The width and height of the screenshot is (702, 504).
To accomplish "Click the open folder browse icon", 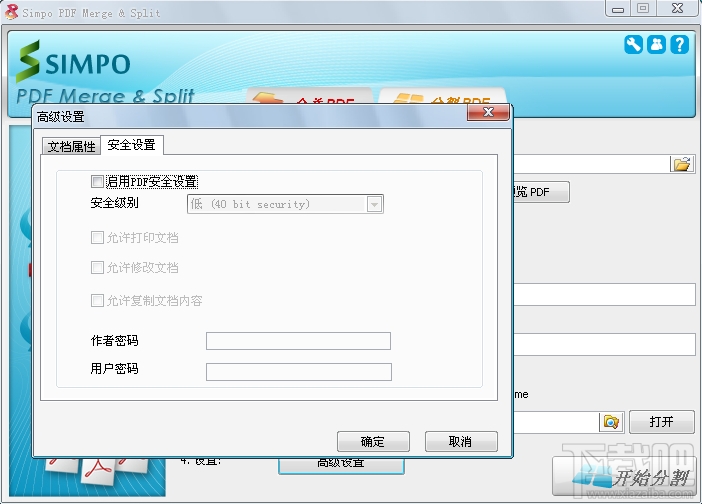I will point(682,164).
